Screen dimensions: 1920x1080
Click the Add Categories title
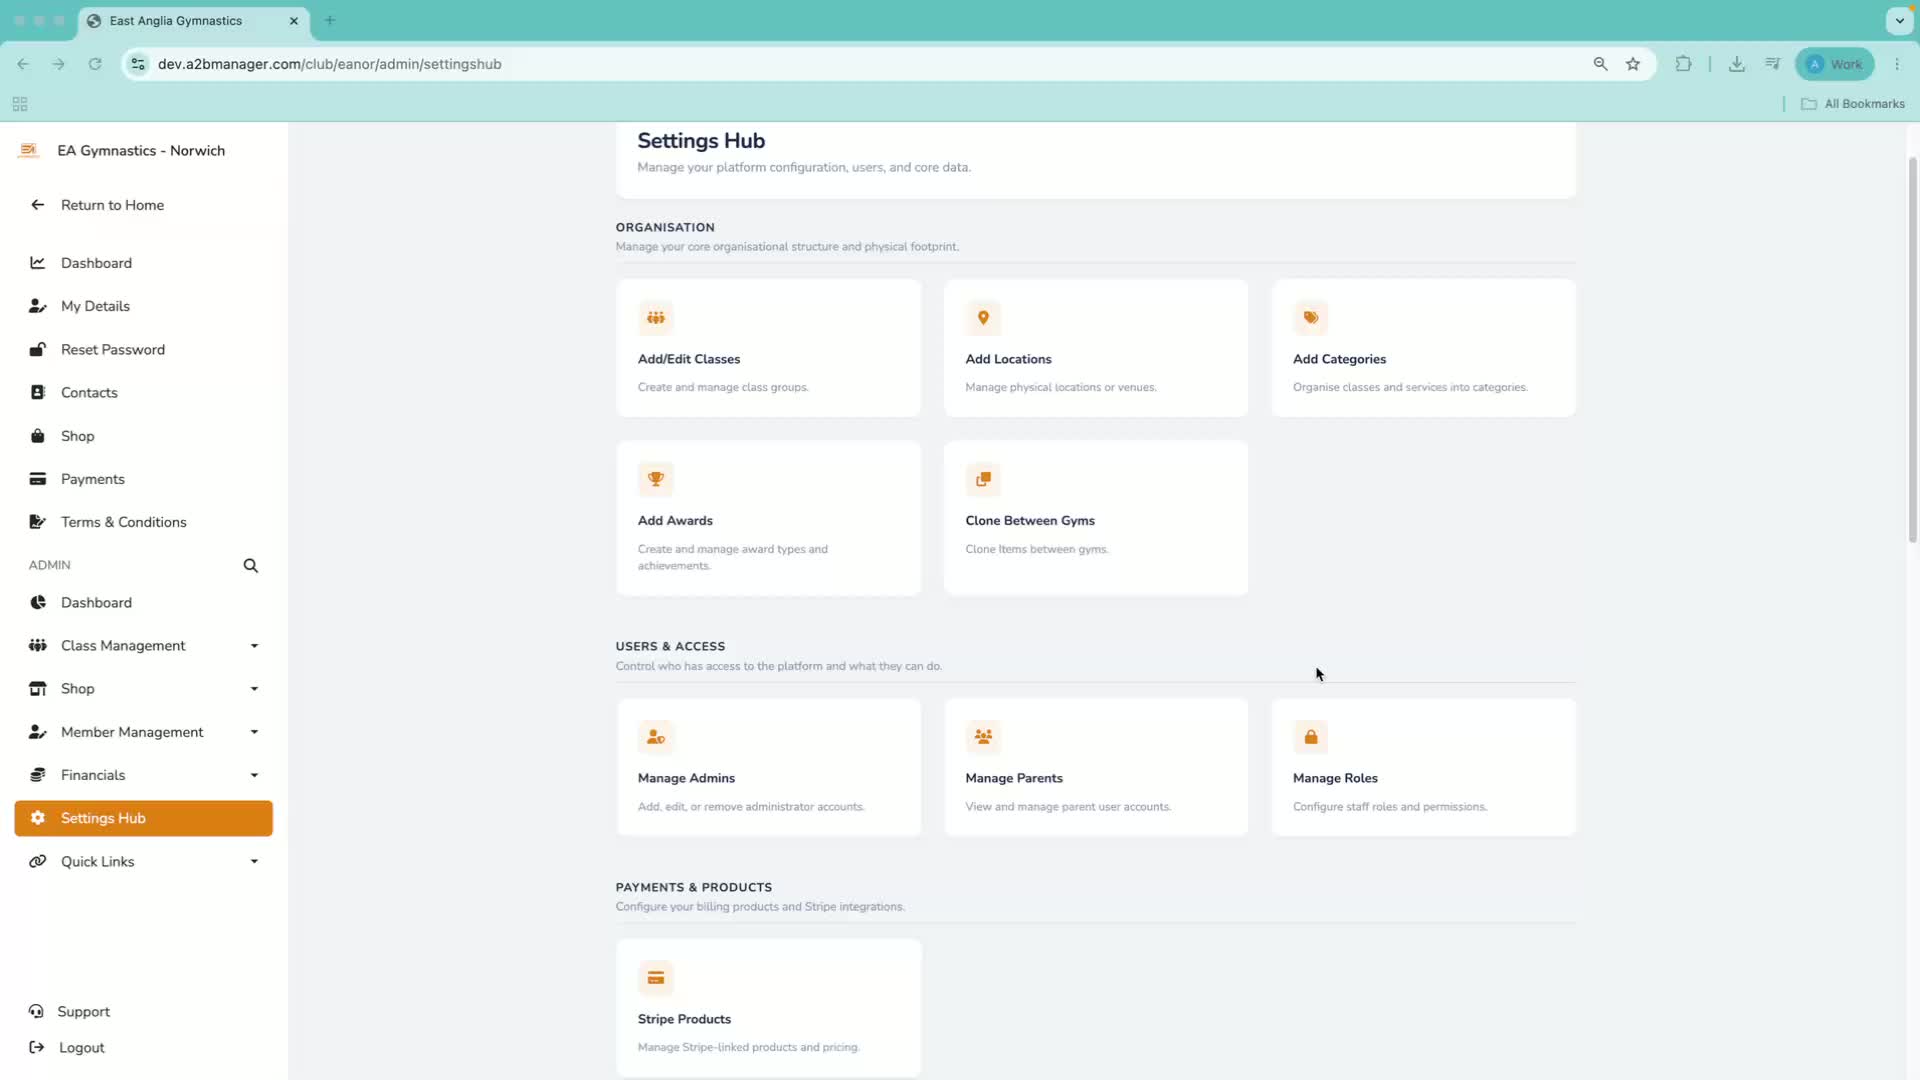1339,359
